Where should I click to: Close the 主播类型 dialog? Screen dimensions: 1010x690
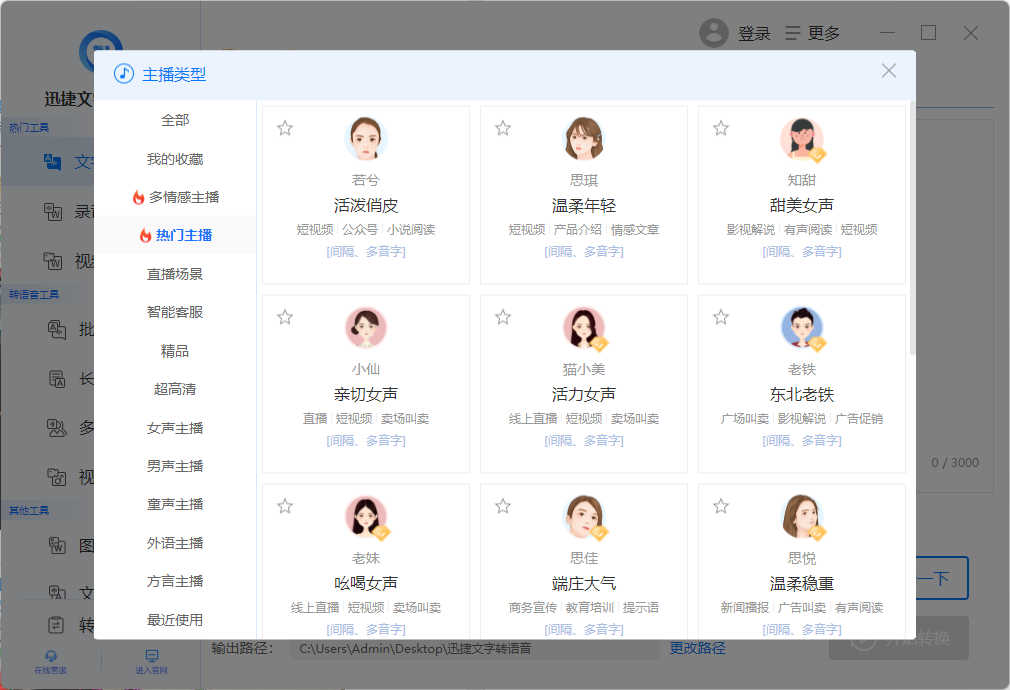coord(888,71)
